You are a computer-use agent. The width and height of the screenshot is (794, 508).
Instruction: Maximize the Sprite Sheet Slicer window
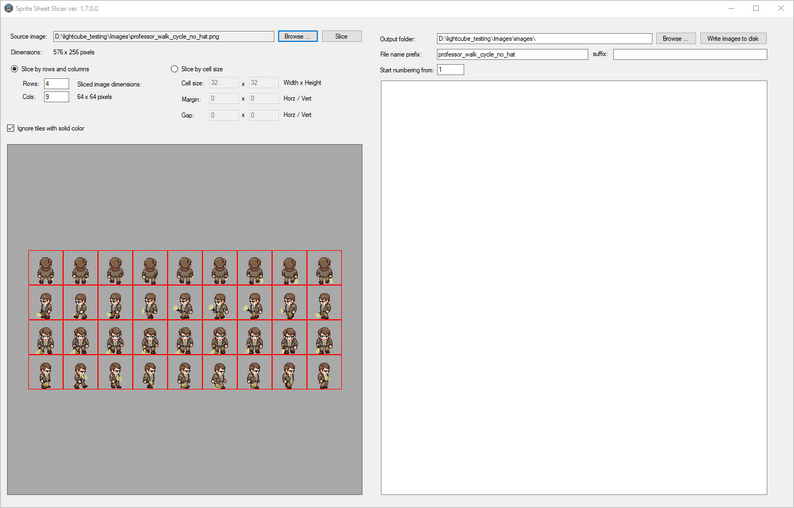[x=756, y=8]
